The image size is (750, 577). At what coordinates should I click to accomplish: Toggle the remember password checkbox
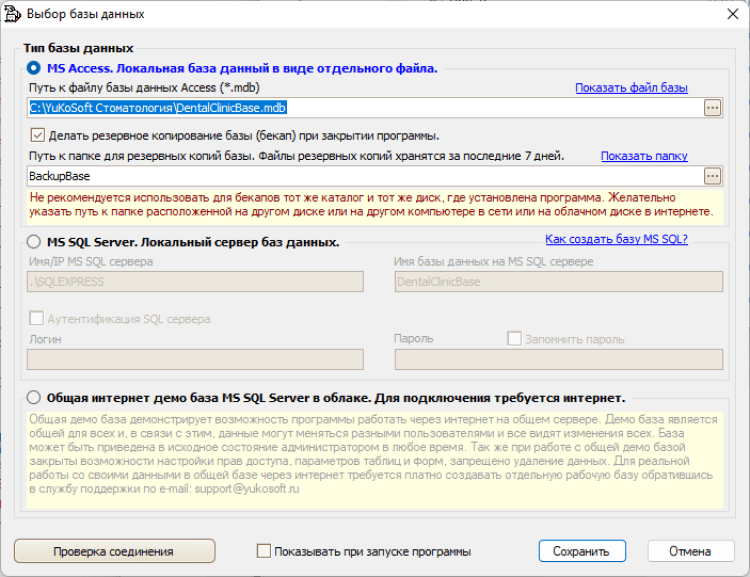(514, 339)
